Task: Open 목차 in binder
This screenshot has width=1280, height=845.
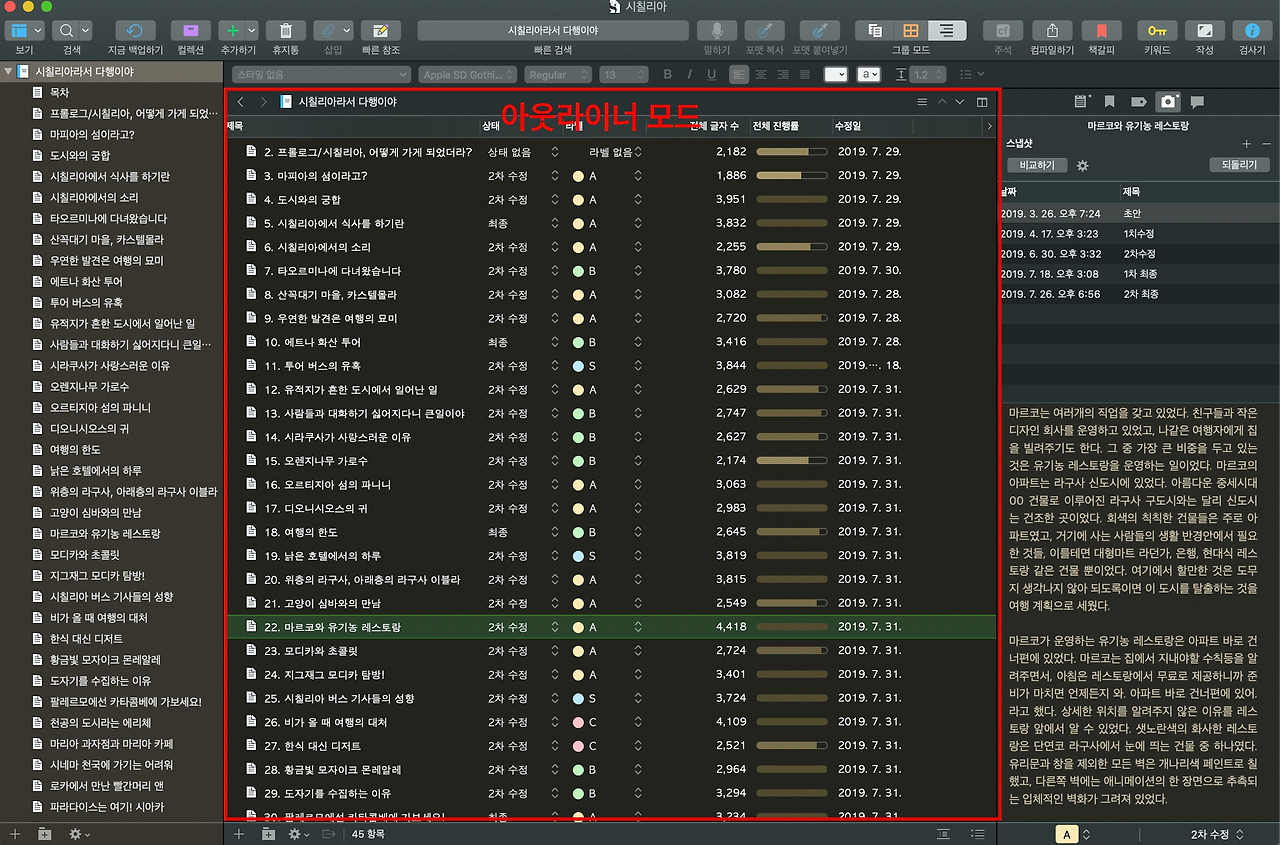Action: [59, 93]
